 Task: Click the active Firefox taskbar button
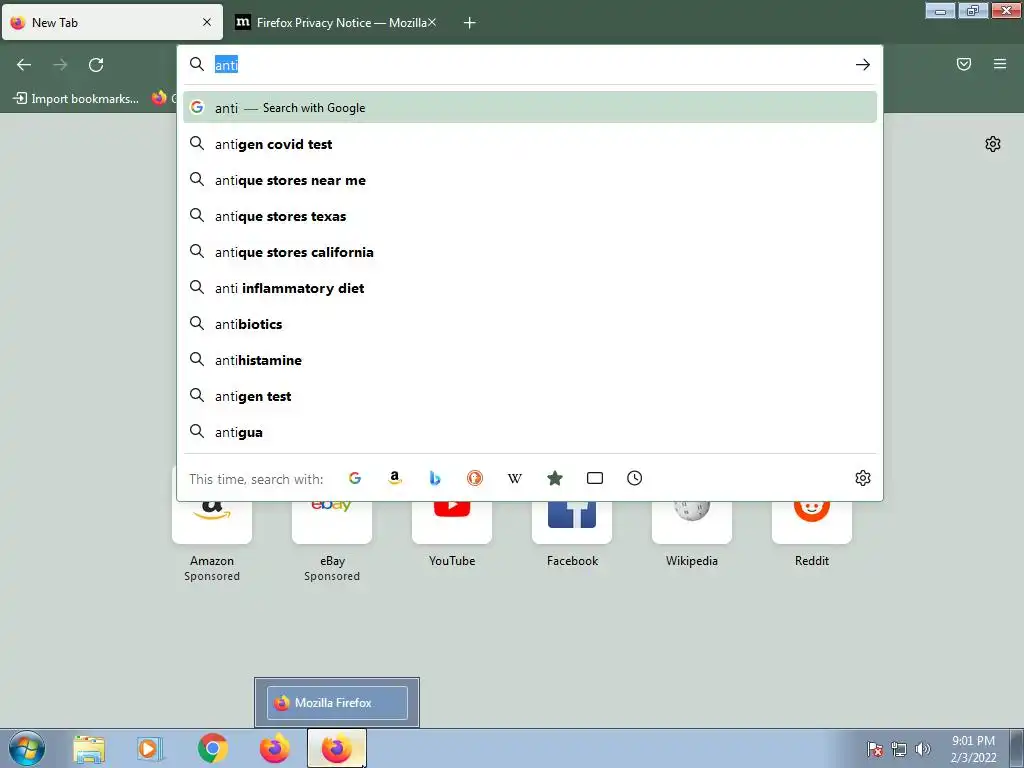coord(337,748)
